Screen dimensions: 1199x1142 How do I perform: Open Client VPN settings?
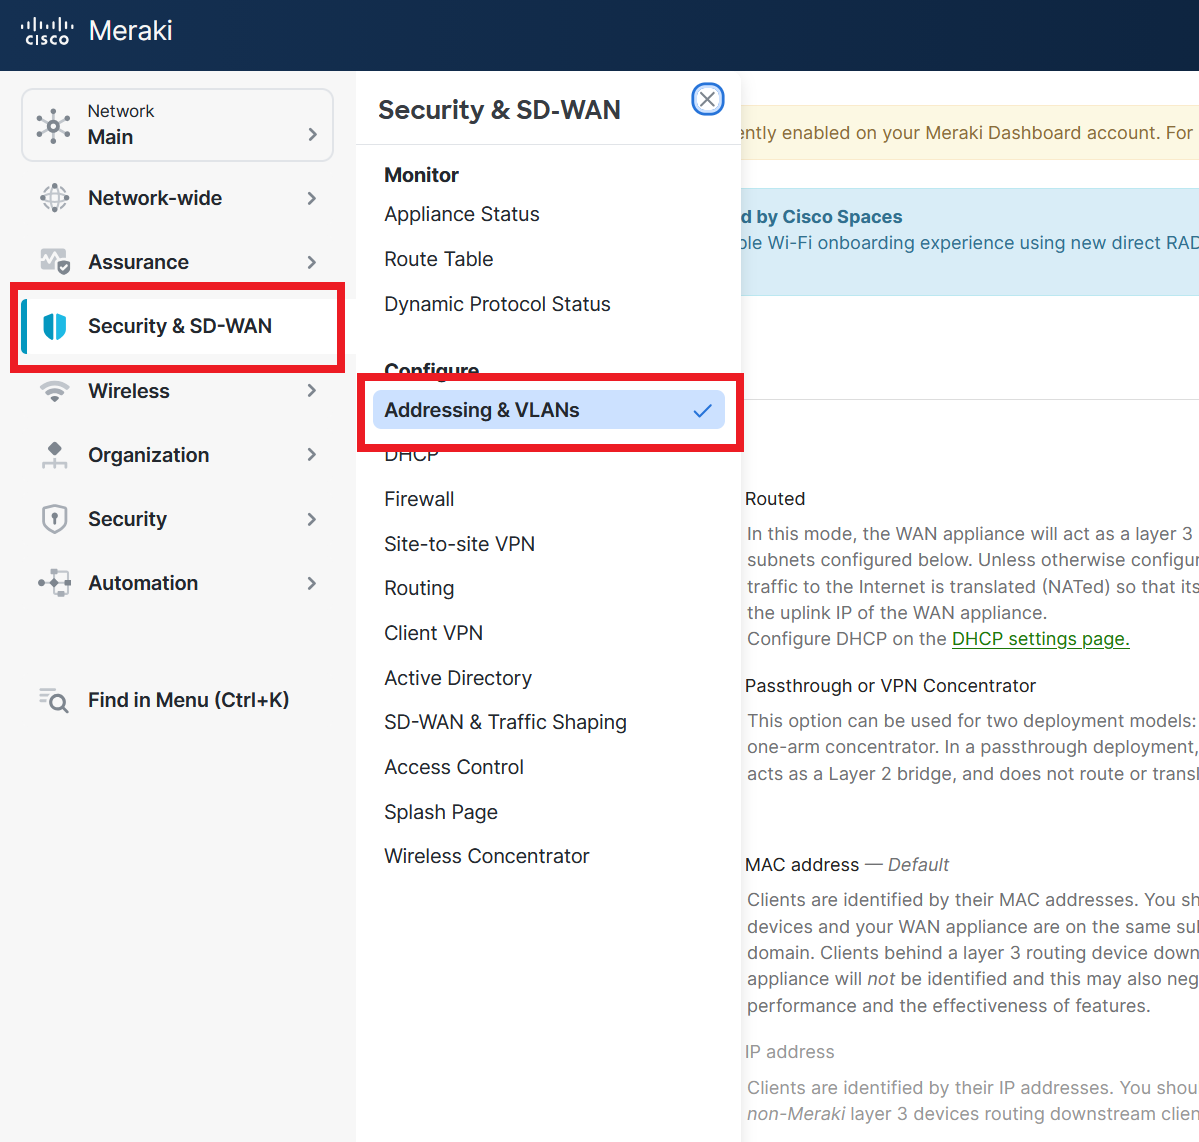click(x=434, y=633)
